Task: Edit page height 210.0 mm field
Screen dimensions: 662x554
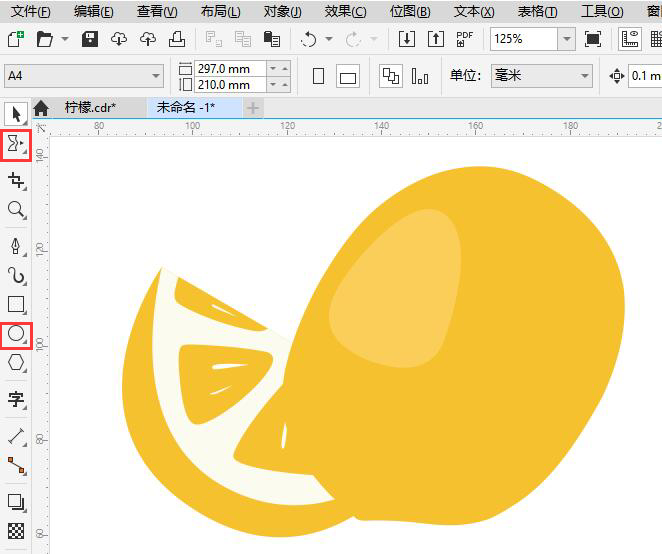Action: coord(230,85)
